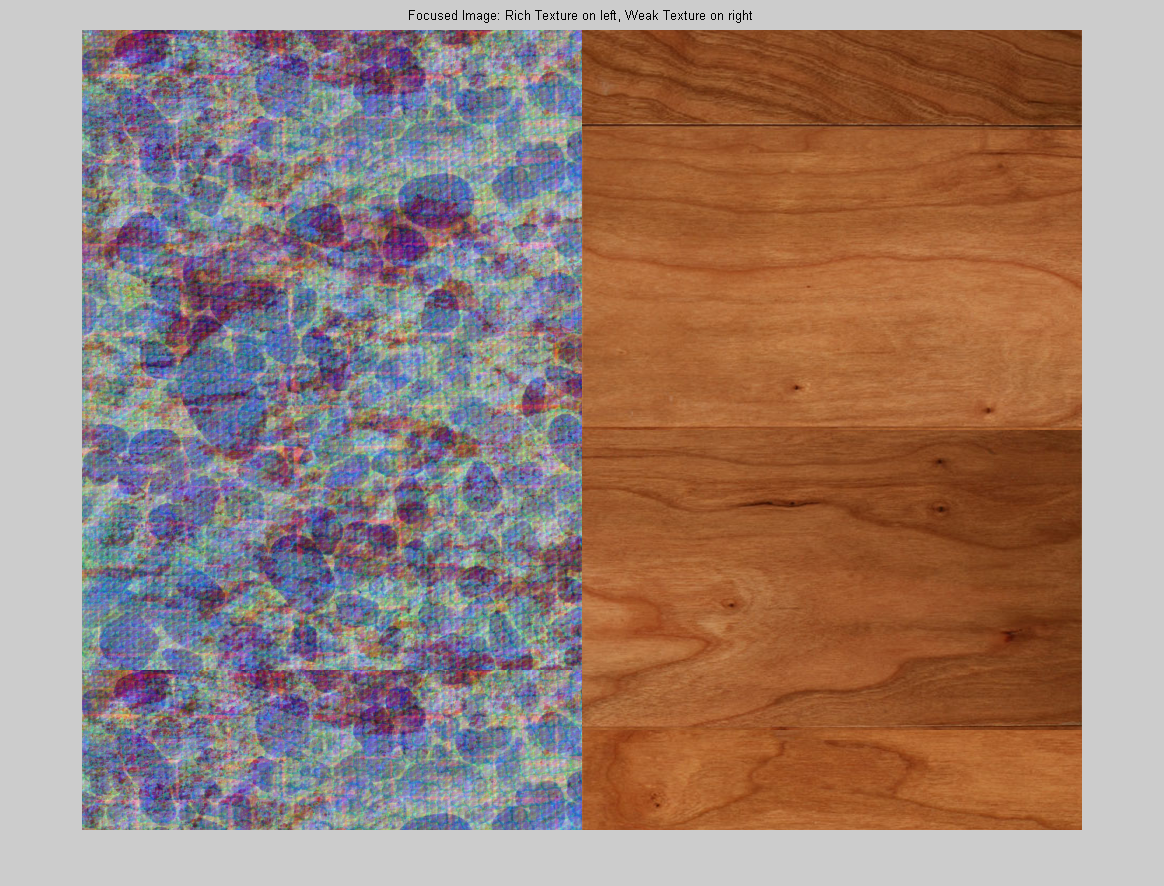The height and width of the screenshot is (886, 1164).
Task: Click the gray figure margin left of the image
Action: coord(40,430)
